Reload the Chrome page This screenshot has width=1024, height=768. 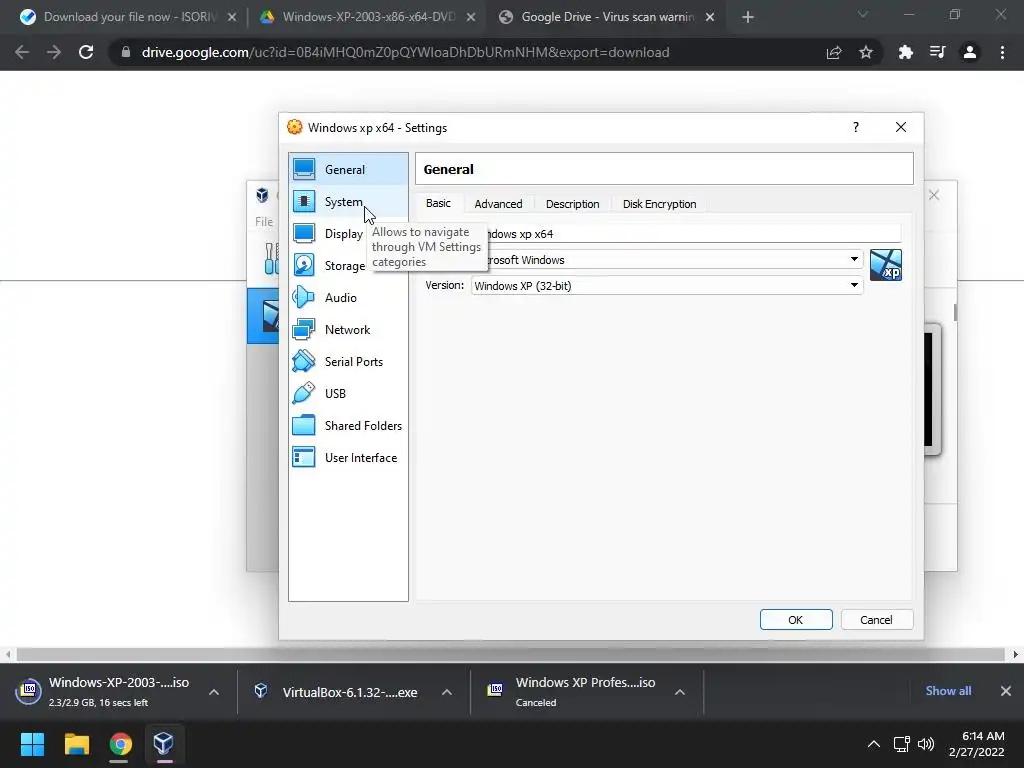86,52
